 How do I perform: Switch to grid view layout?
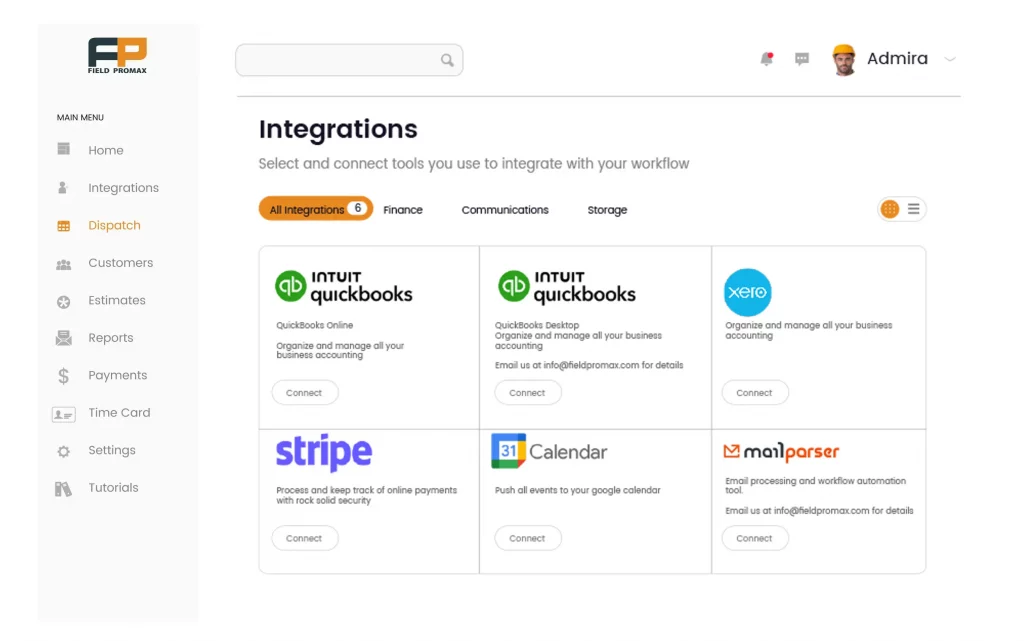pyautogui.click(x=889, y=209)
